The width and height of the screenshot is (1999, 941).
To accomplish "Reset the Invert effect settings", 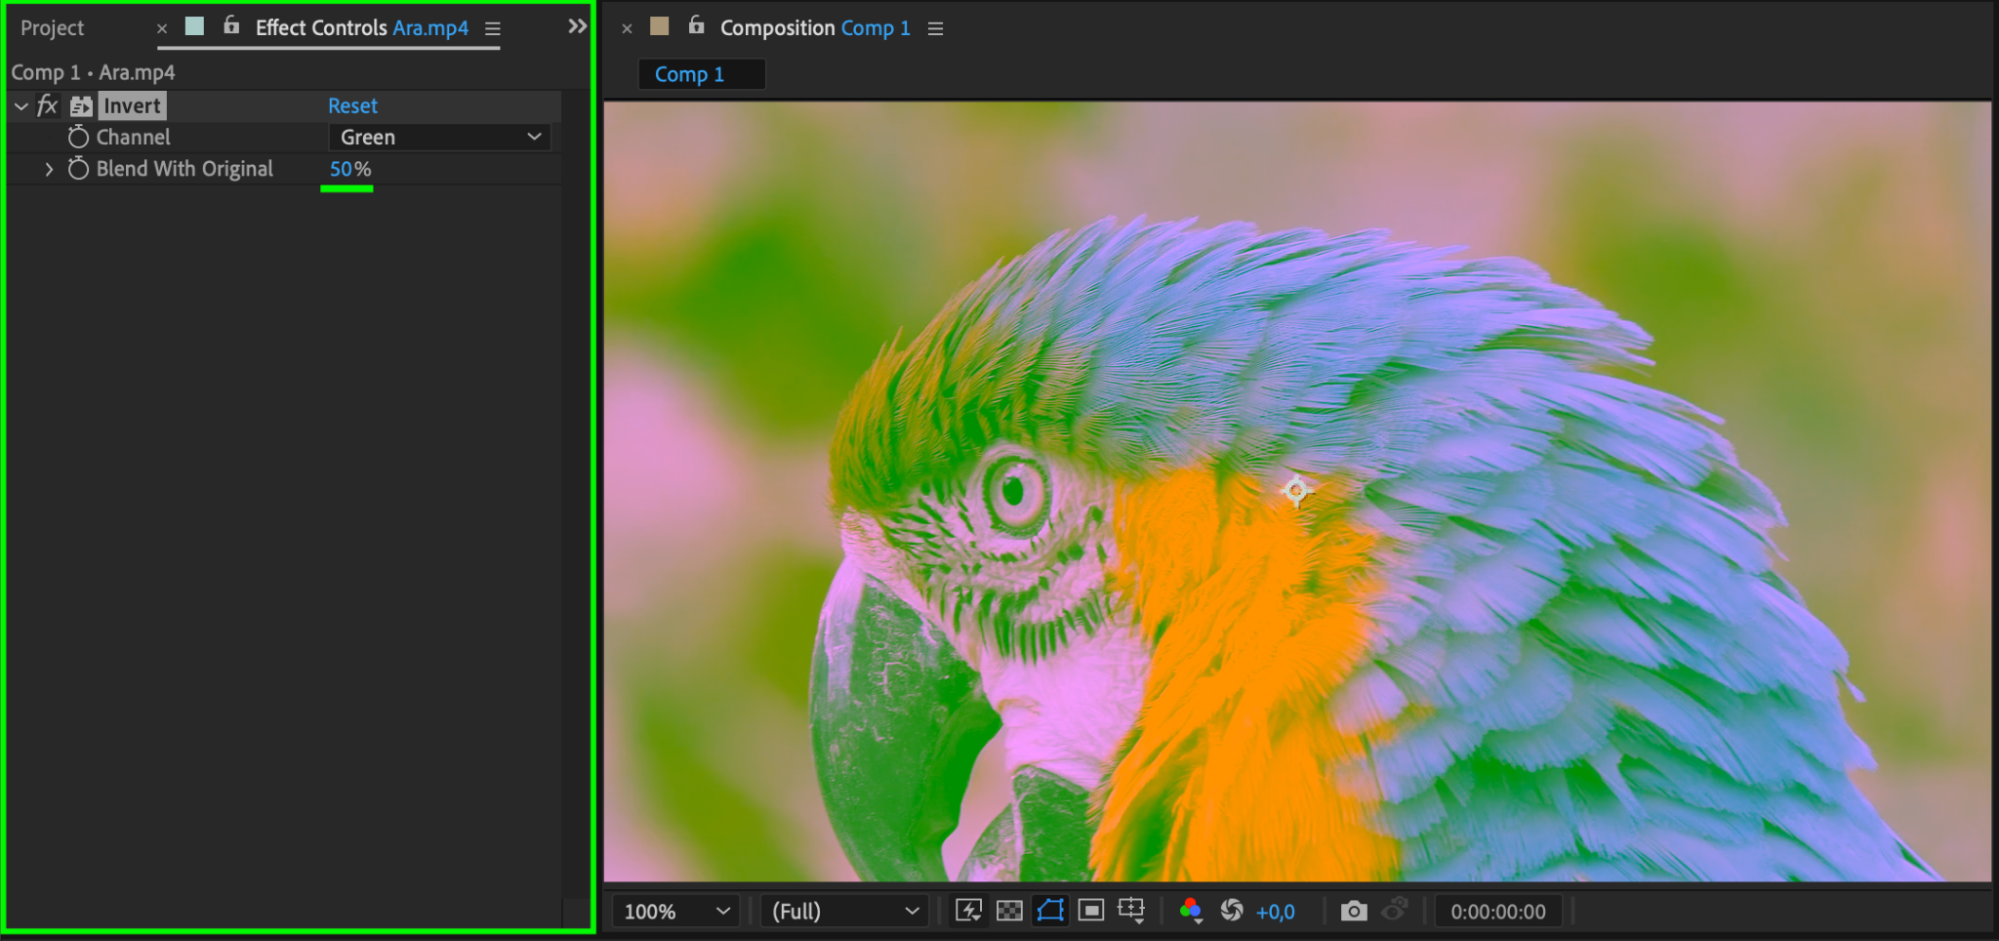I will tap(352, 106).
